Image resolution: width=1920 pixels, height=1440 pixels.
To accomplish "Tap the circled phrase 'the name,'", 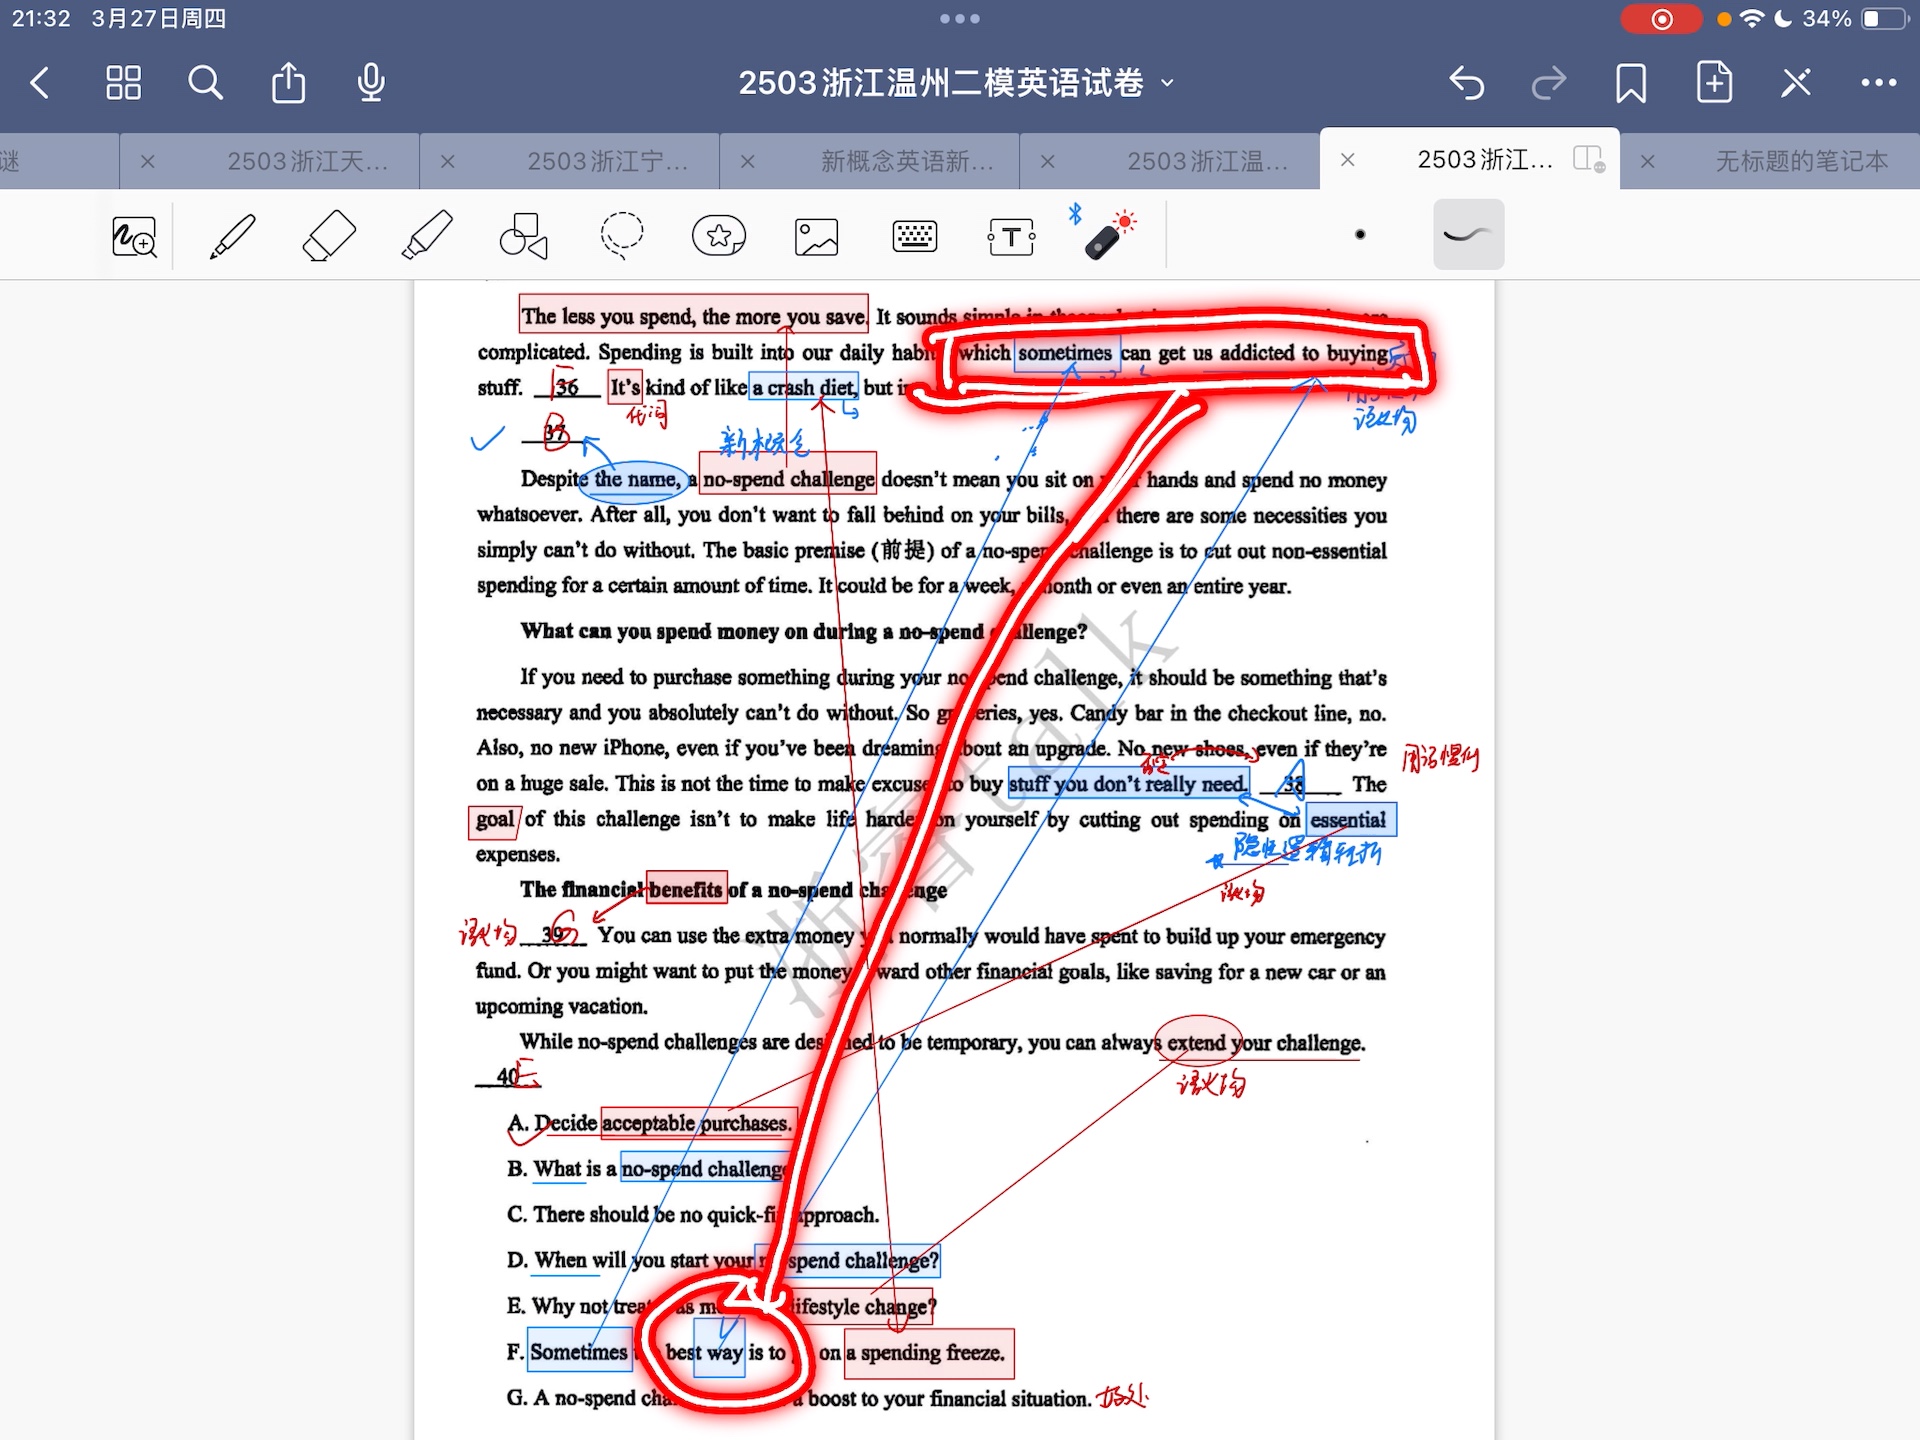I will click(x=637, y=480).
